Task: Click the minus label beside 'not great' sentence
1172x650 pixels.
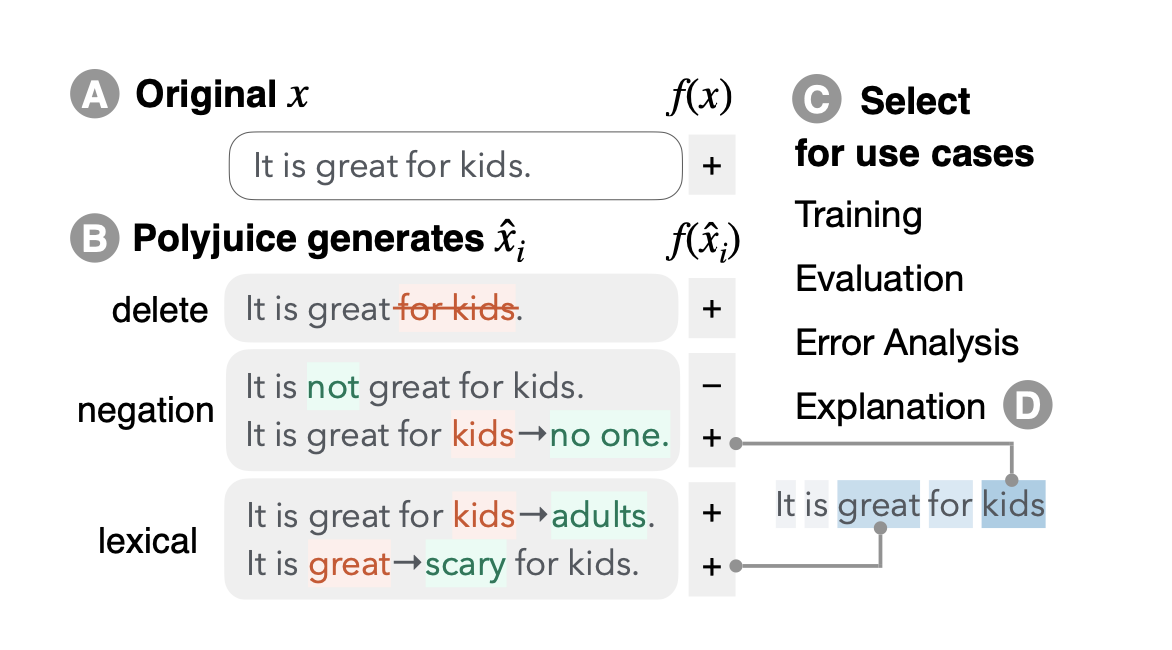Action: [x=712, y=385]
